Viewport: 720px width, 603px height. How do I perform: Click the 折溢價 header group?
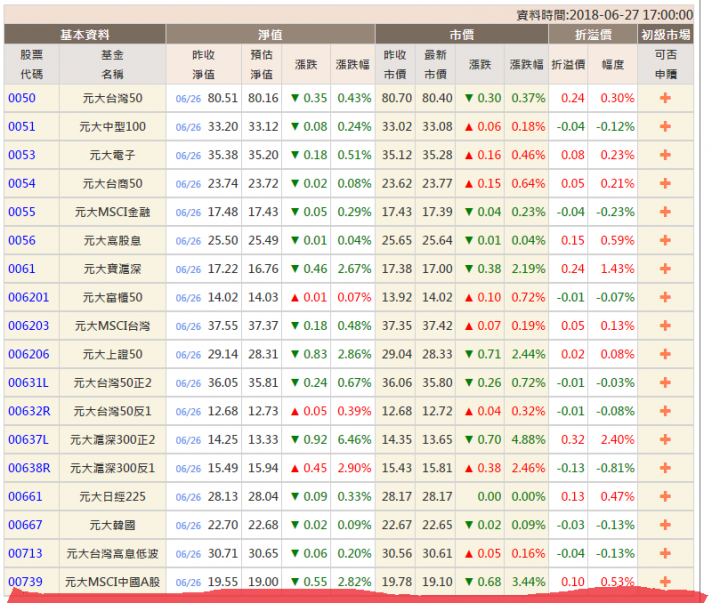(x=593, y=34)
